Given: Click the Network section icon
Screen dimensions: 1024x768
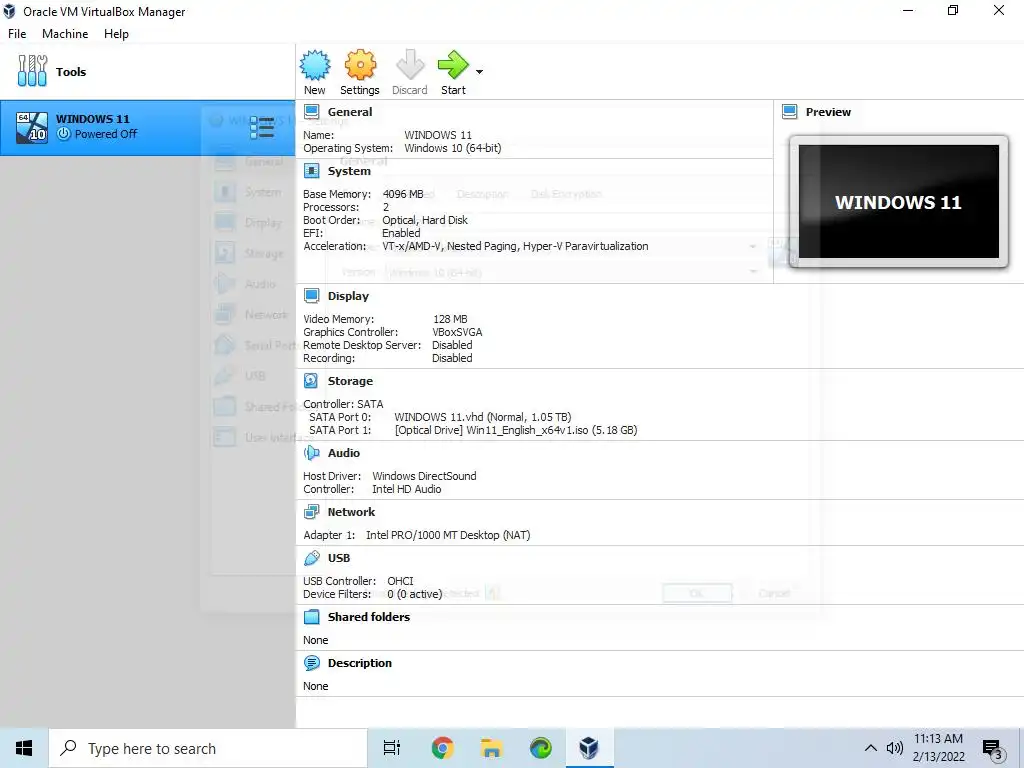Looking at the screenshot, I should 312,512.
